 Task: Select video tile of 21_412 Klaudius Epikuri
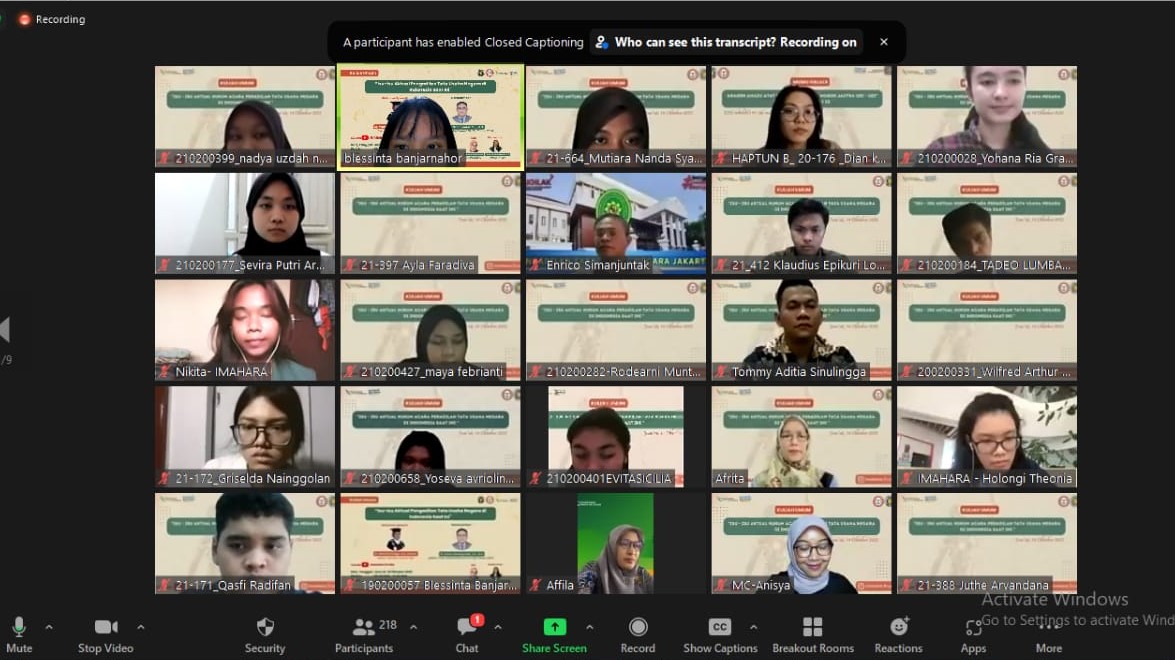click(x=801, y=223)
